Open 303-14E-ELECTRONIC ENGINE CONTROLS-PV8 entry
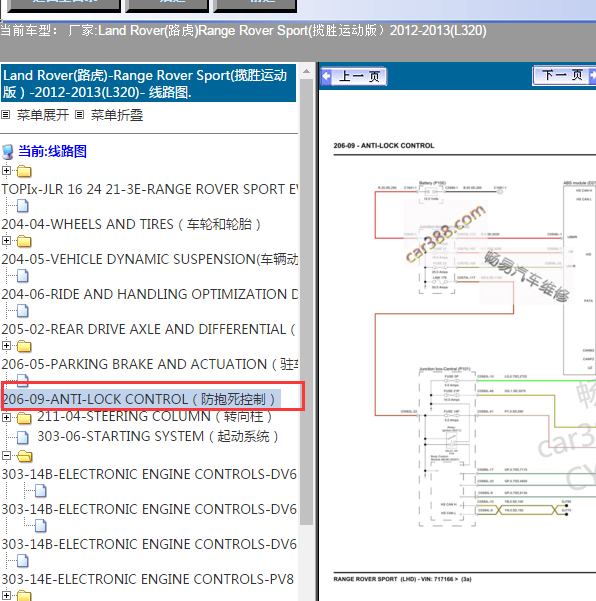This screenshot has width=596, height=601. [x=148, y=579]
